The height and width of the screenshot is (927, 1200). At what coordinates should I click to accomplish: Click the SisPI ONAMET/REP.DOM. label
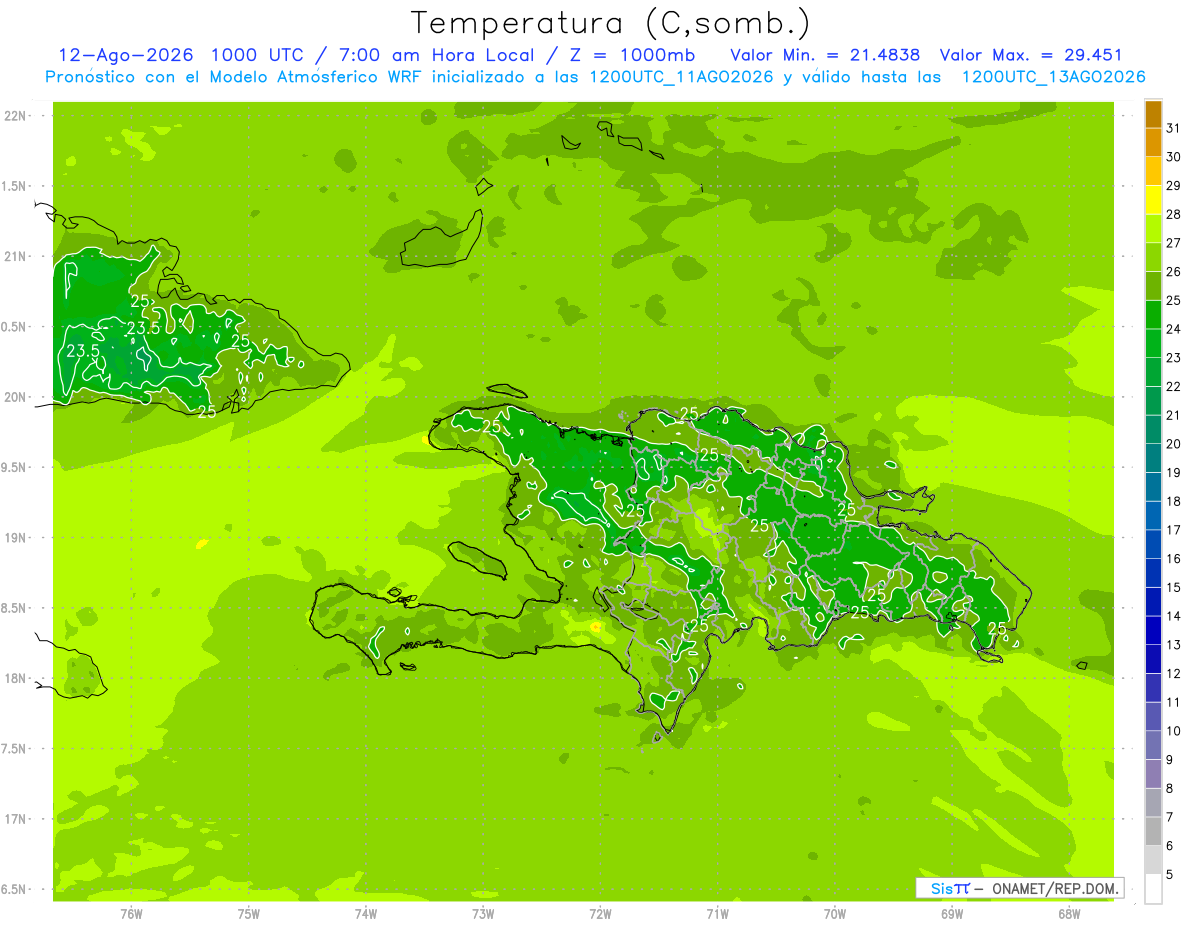1024,888
